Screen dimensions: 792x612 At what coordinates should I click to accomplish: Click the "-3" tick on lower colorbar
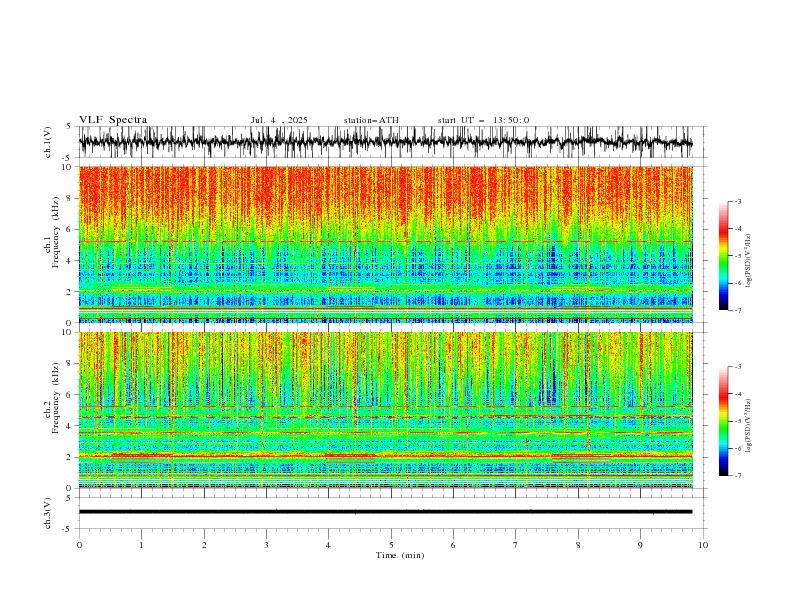point(738,367)
